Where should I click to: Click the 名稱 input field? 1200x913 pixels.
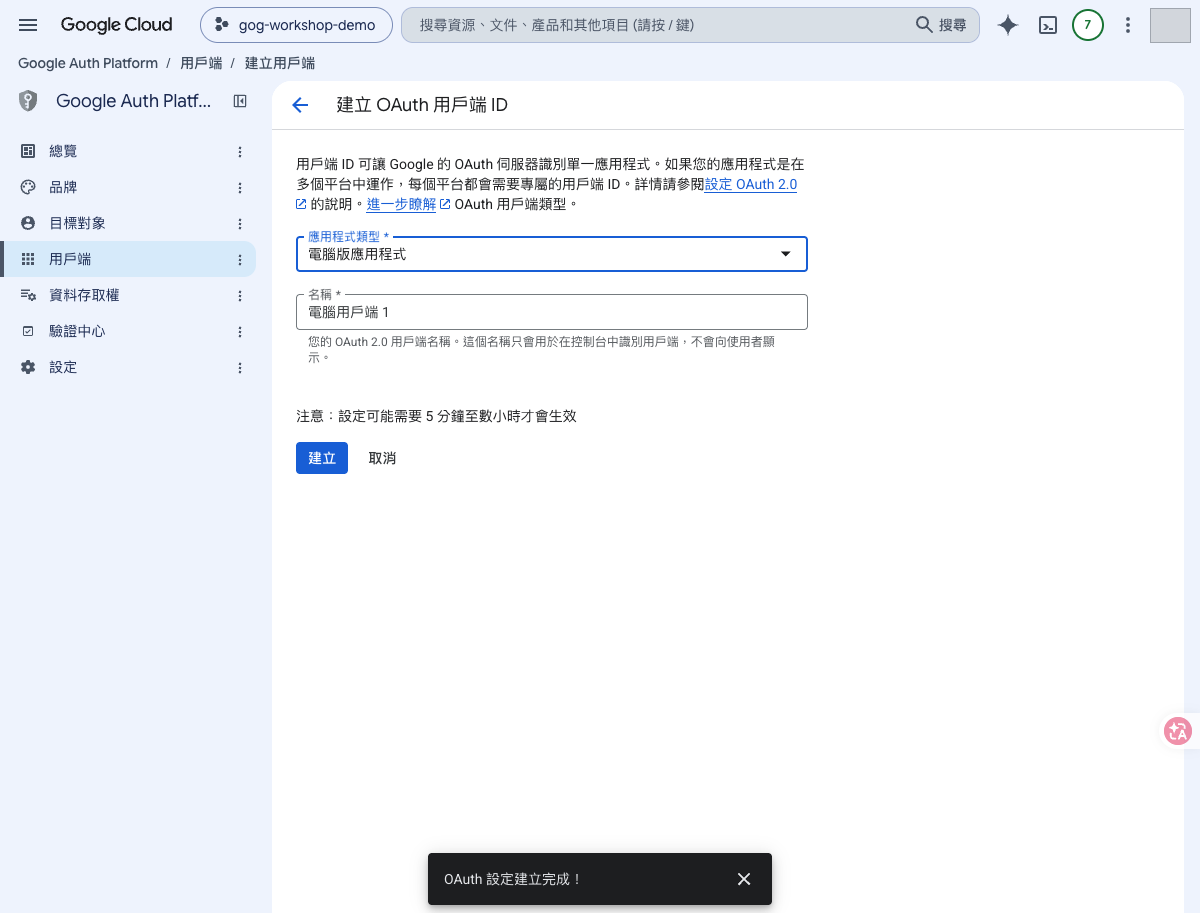point(552,312)
